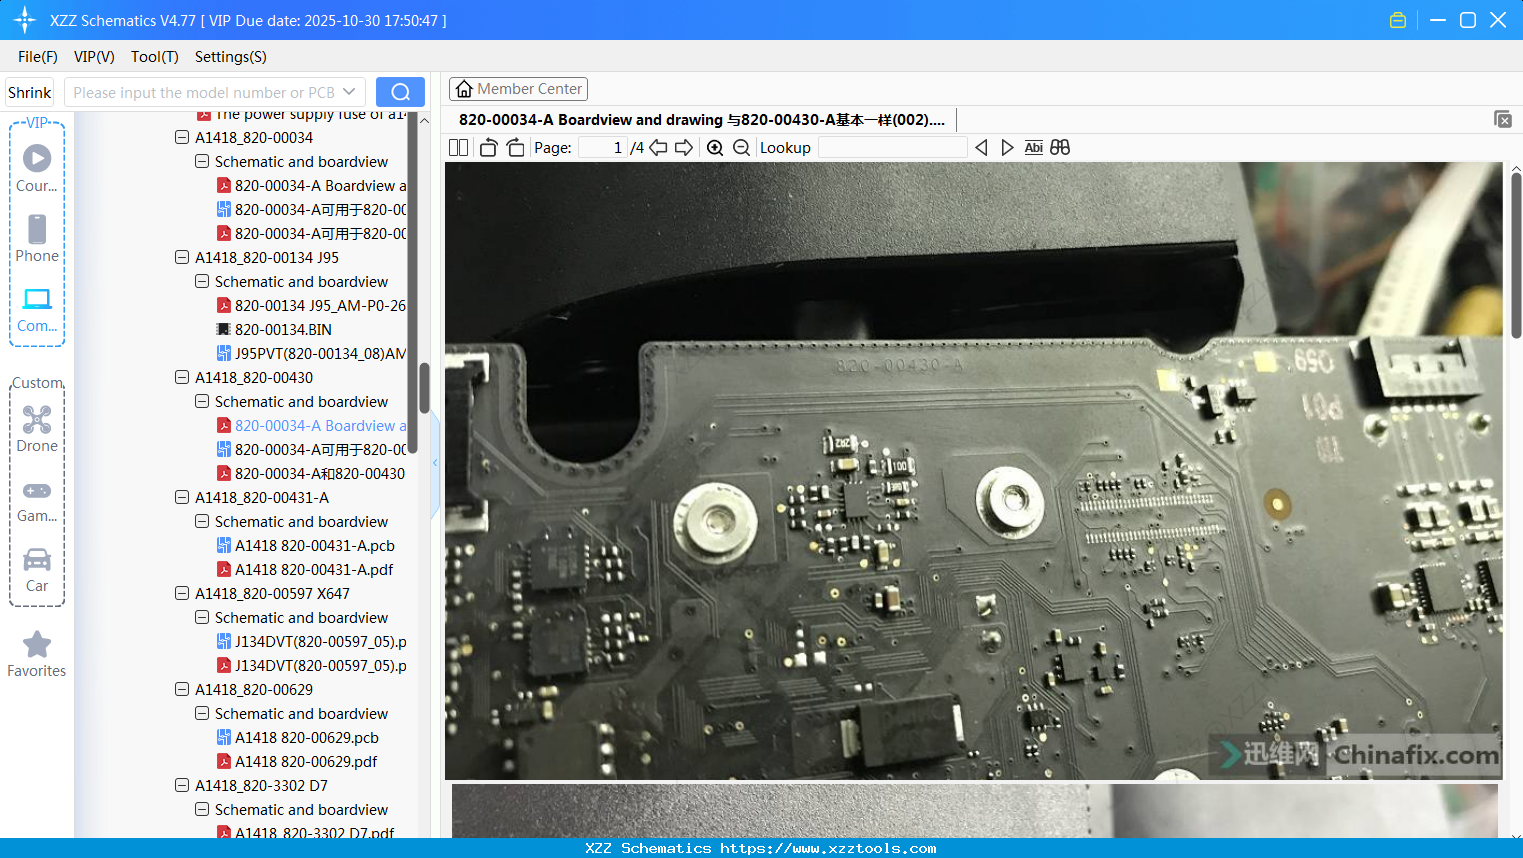This screenshot has width=1523, height=858.
Task: Collapse the A1418_820-00134 J95 node
Action: 182,258
